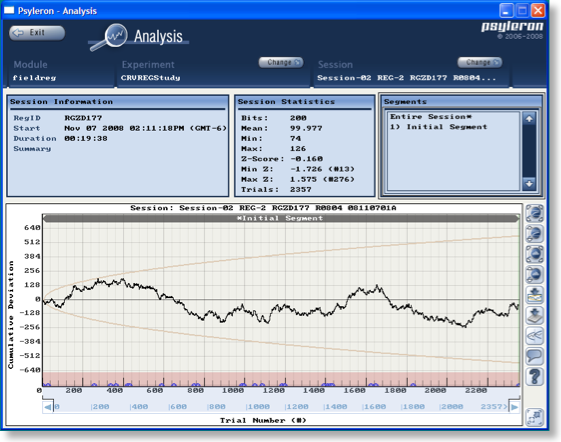Open the speech bubble comment tool
561x442 pixels.
point(535,356)
